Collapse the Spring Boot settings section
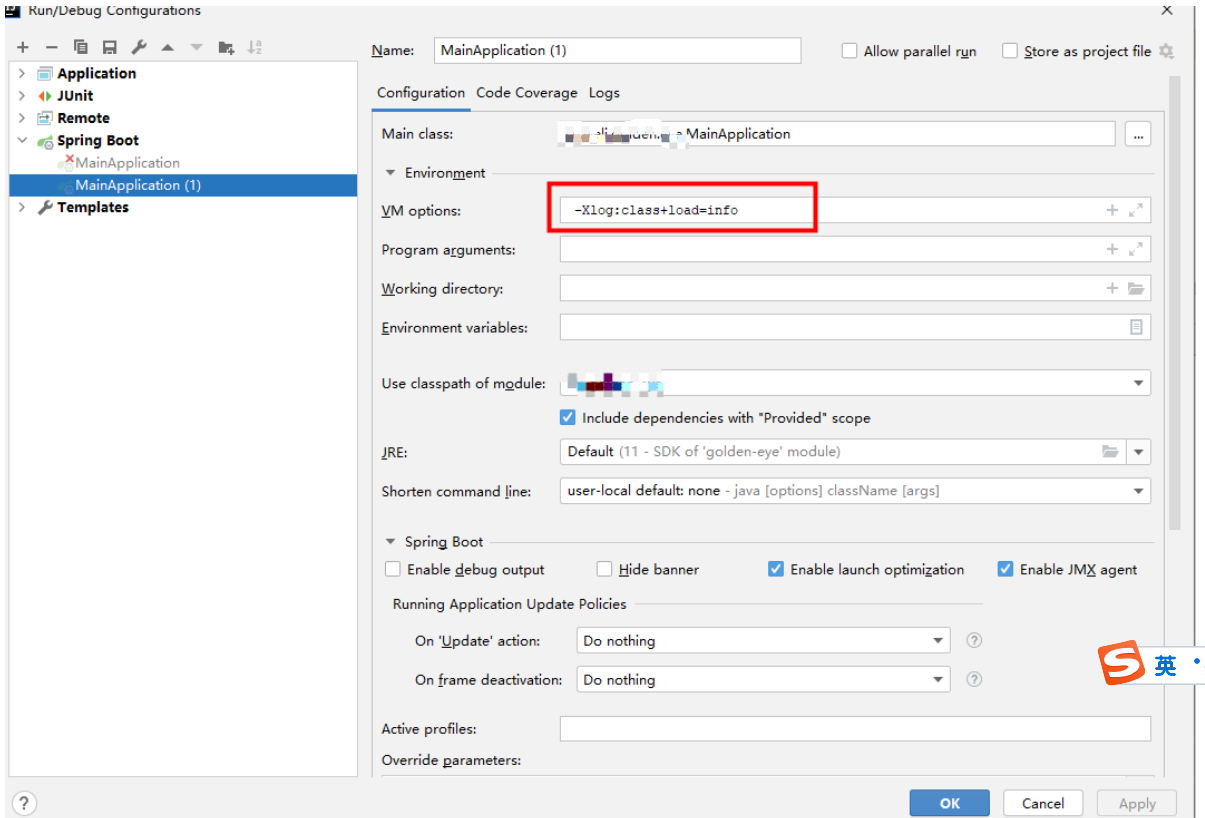This screenshot has width=1205, height=818. point(391,542)
